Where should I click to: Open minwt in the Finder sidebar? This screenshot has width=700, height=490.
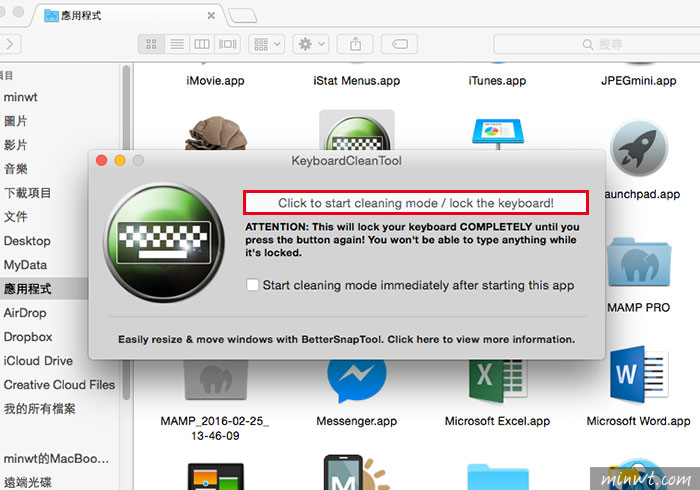pos(21,97)
